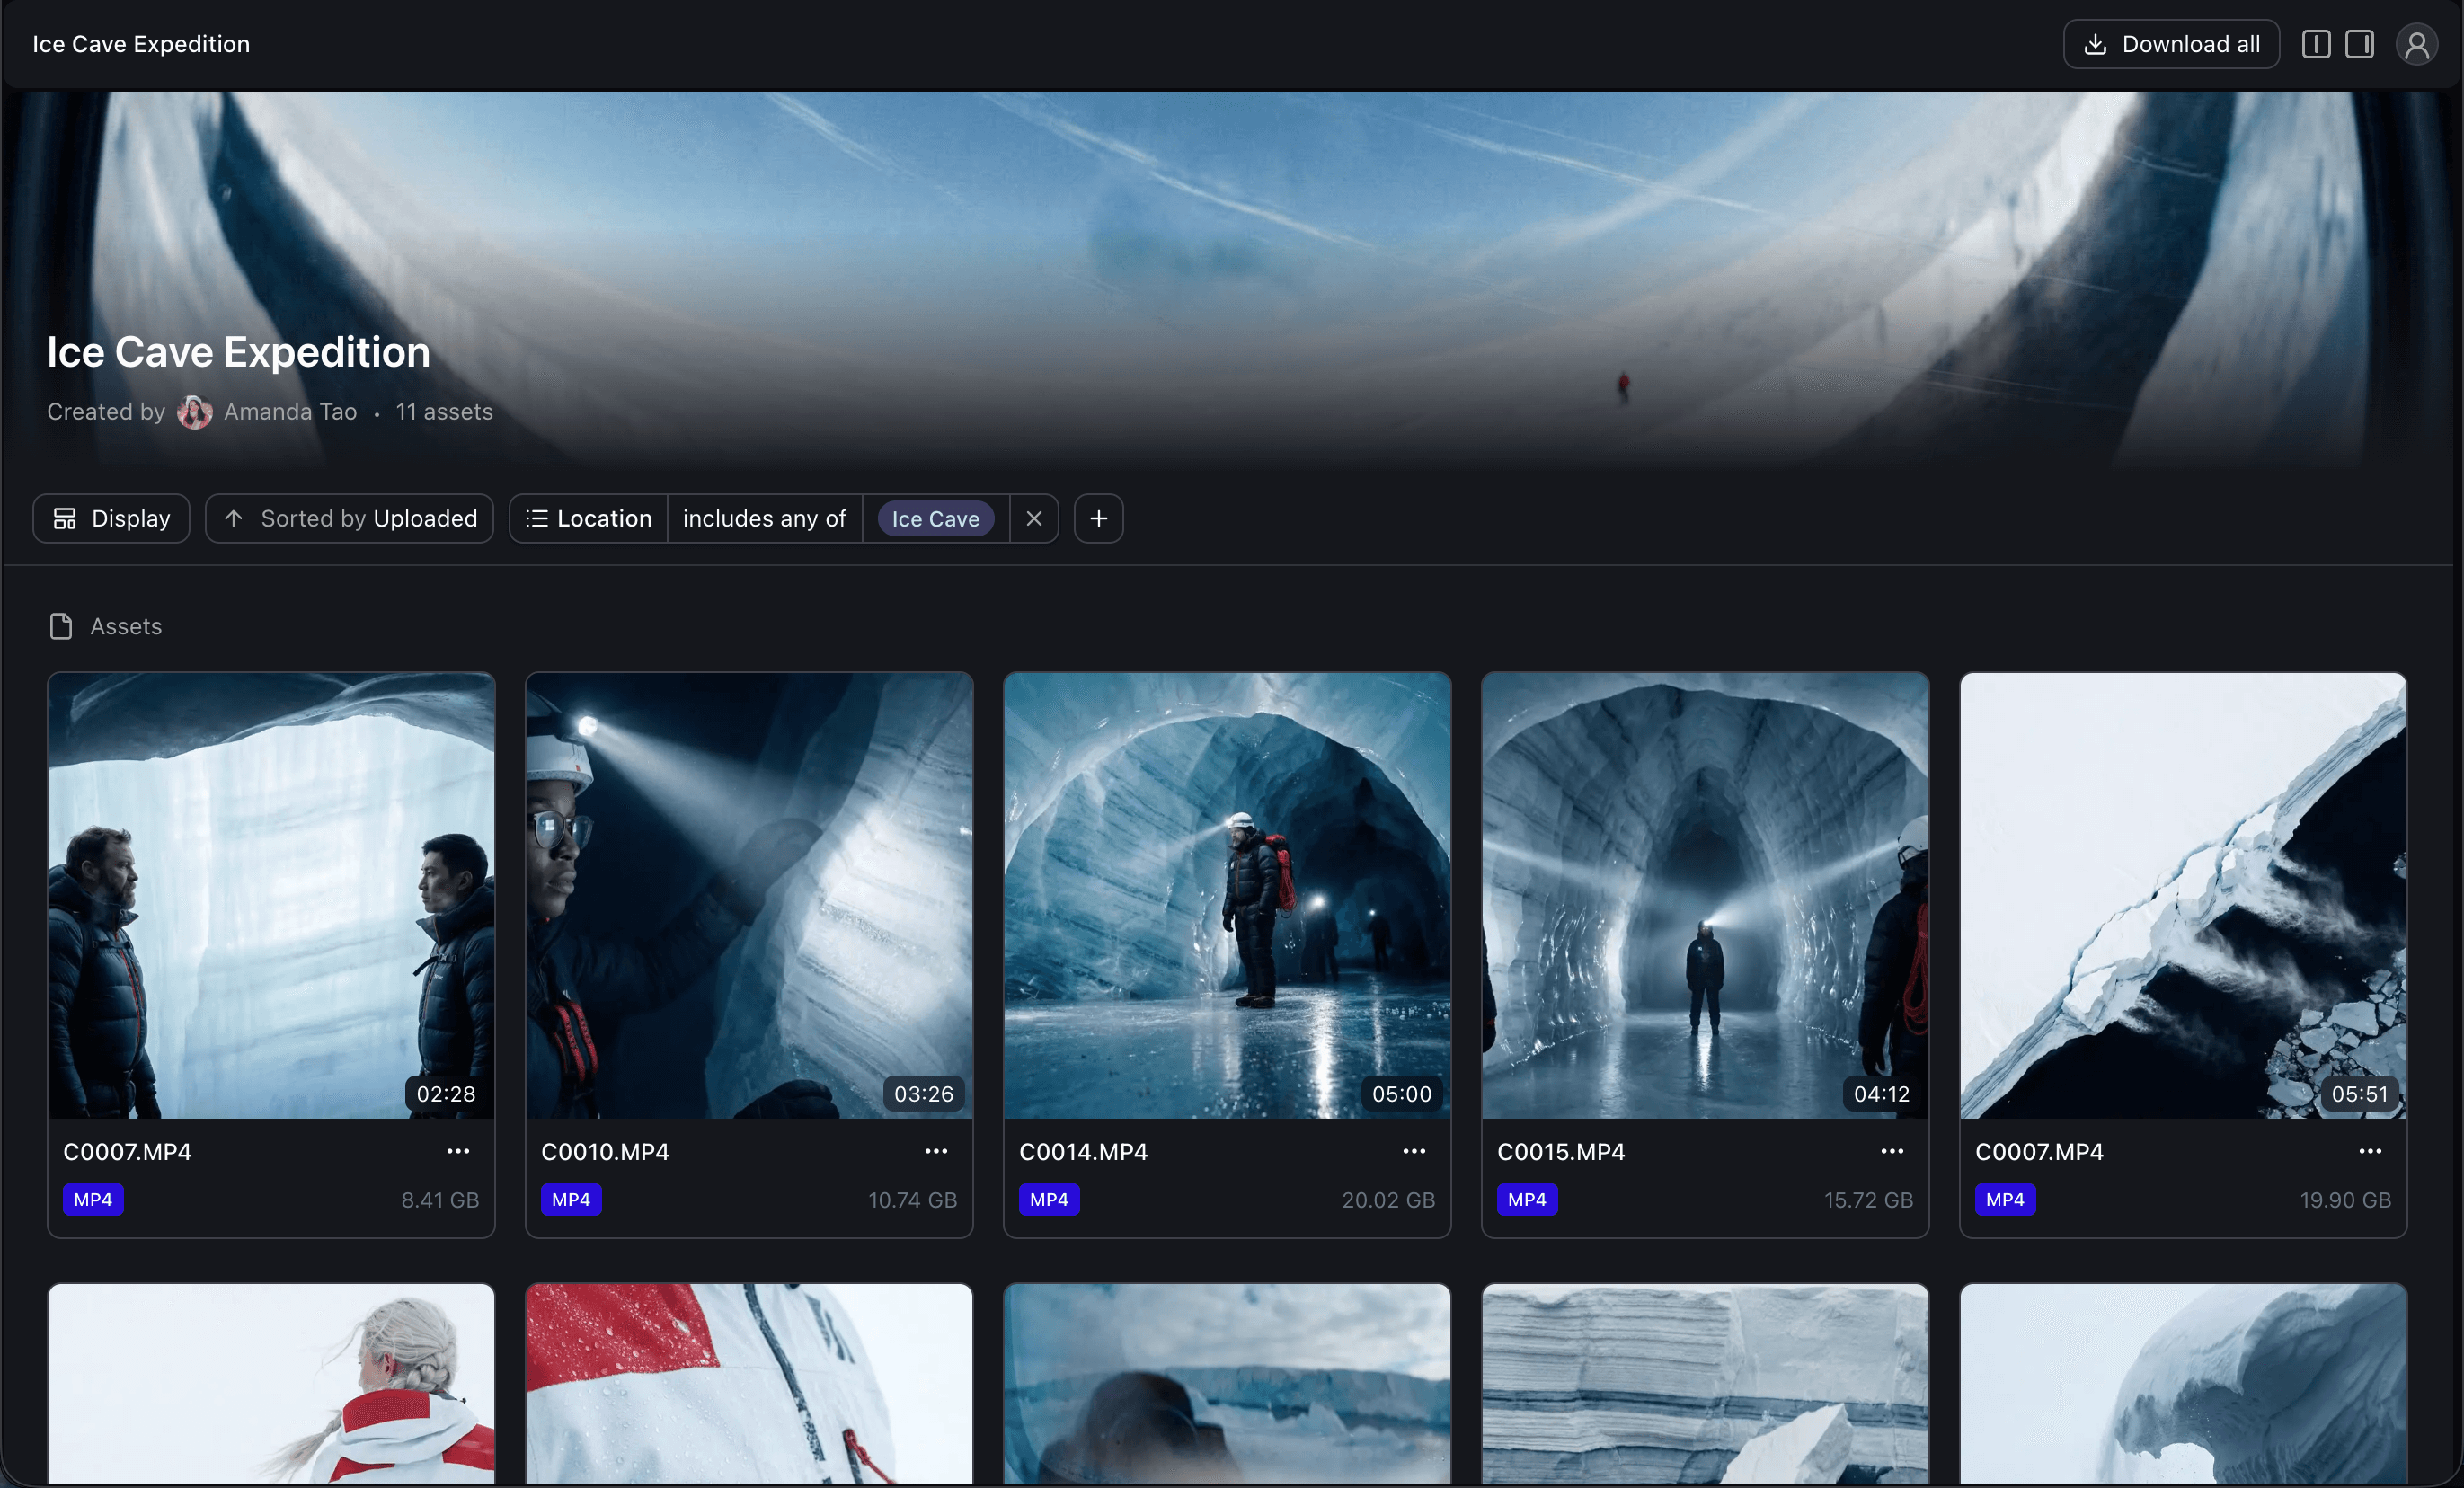Open the Location filter field dropdown
The image size is (2464, 1488).
(589, 518)
